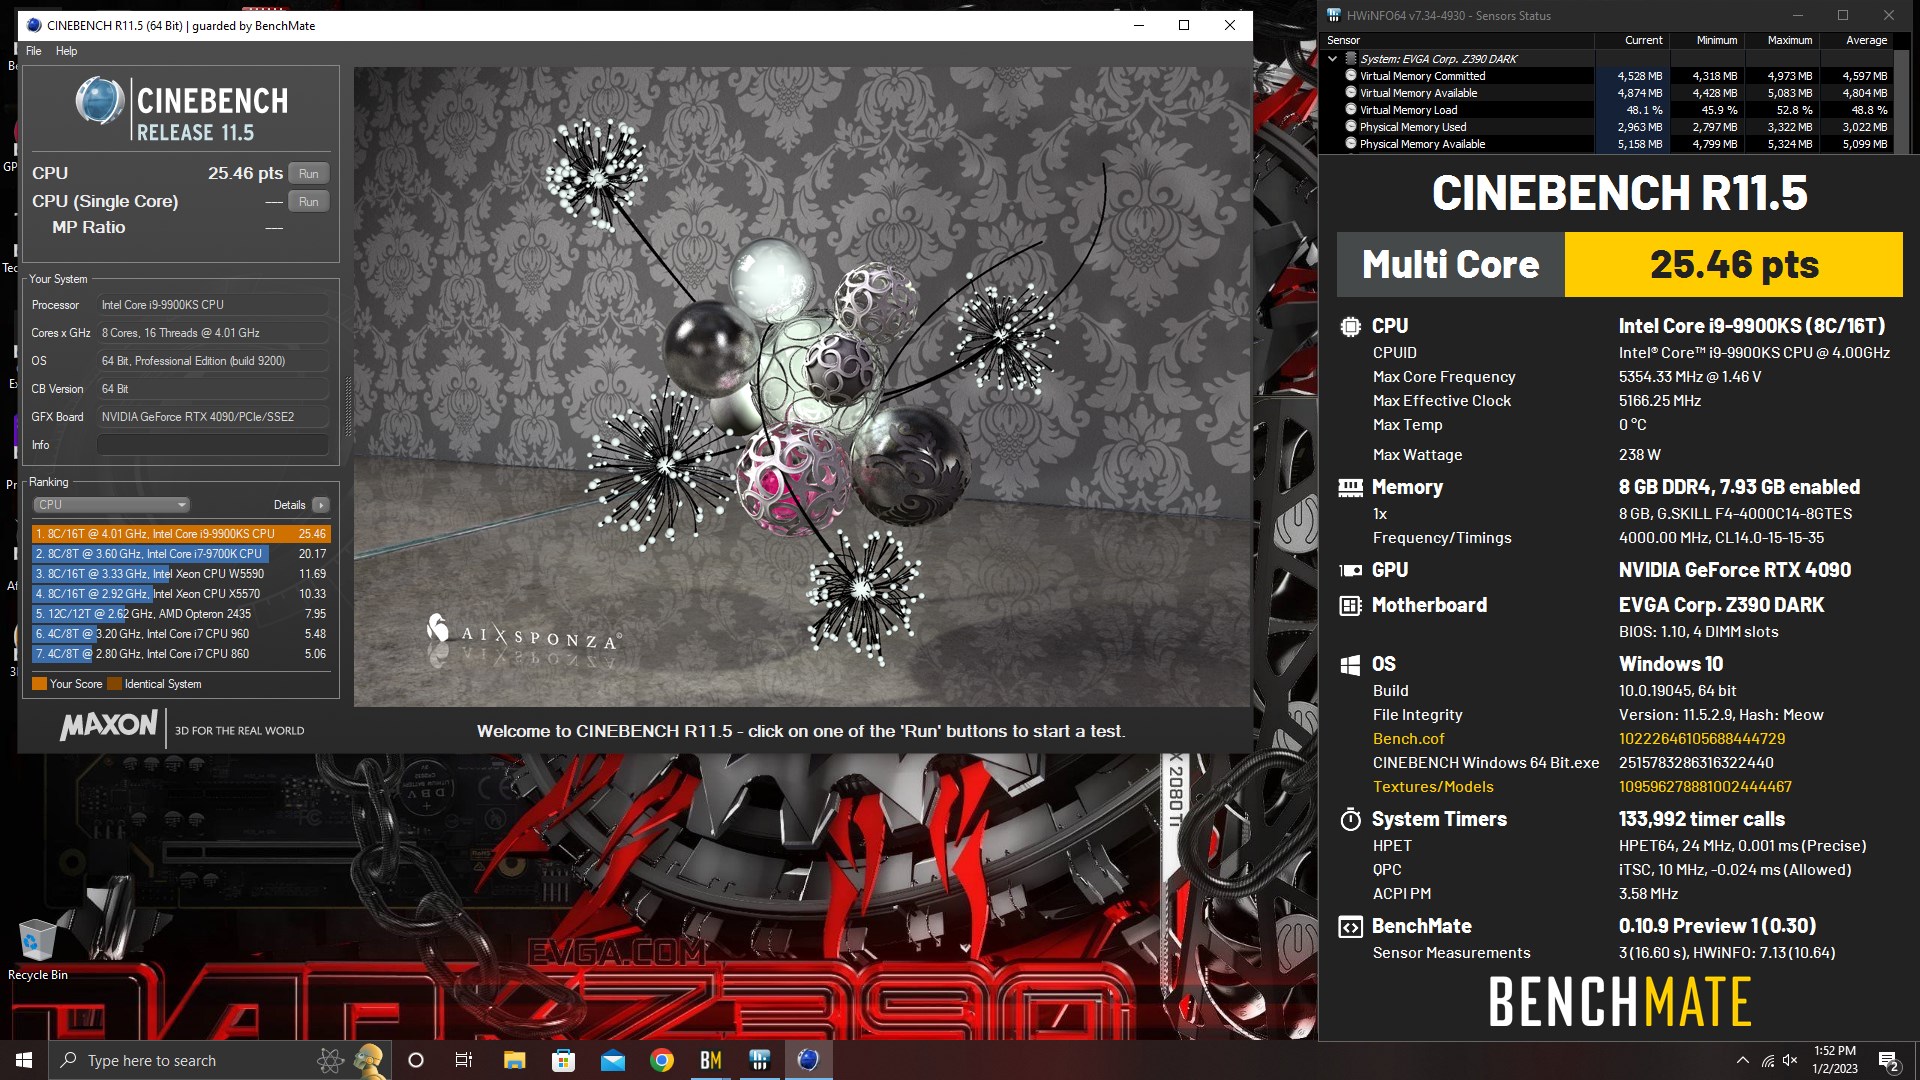The image size is (1920, 1080).
Task: Select ranking row Intel Xeon CPU W5590
Action: (181, 574)
